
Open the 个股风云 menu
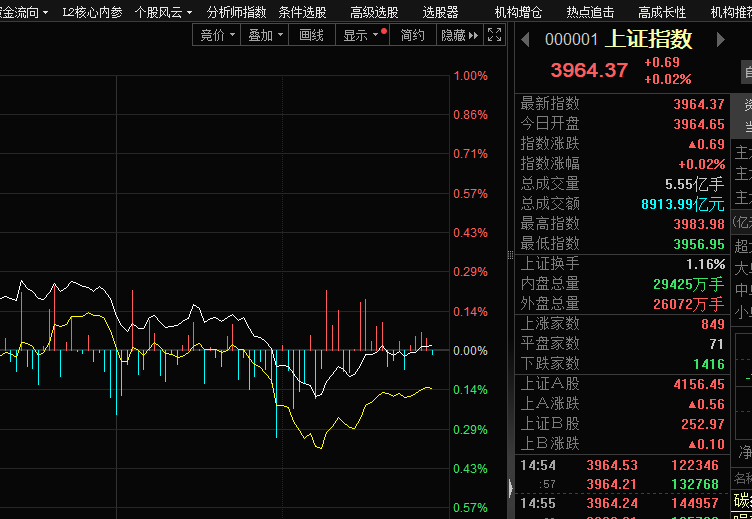[x=164, y=12]
